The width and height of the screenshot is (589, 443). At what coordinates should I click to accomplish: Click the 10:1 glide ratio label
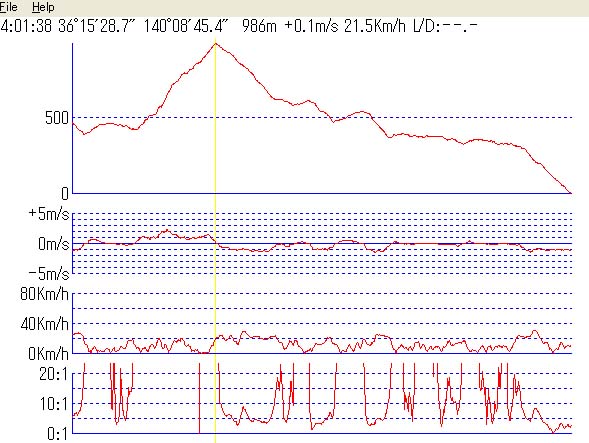click(54, 404)
